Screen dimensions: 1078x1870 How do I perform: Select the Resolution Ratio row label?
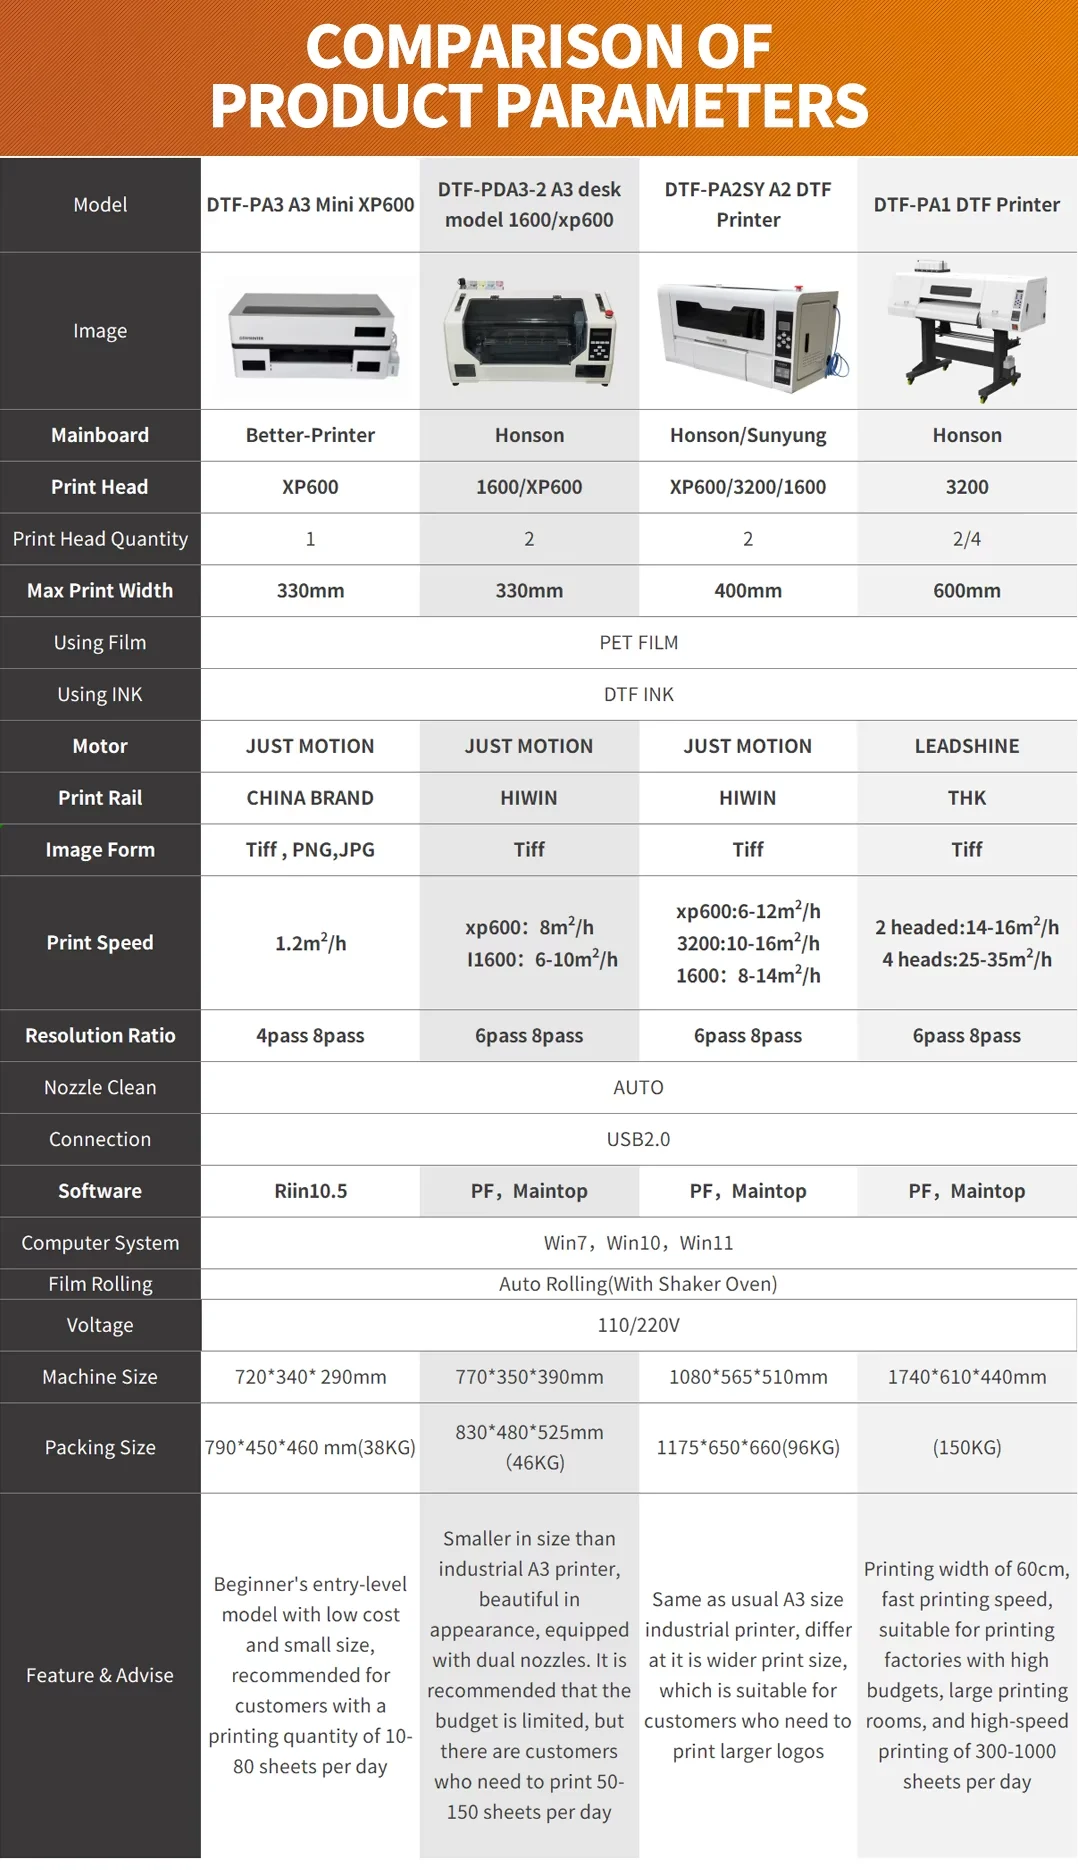(100, 1036)
